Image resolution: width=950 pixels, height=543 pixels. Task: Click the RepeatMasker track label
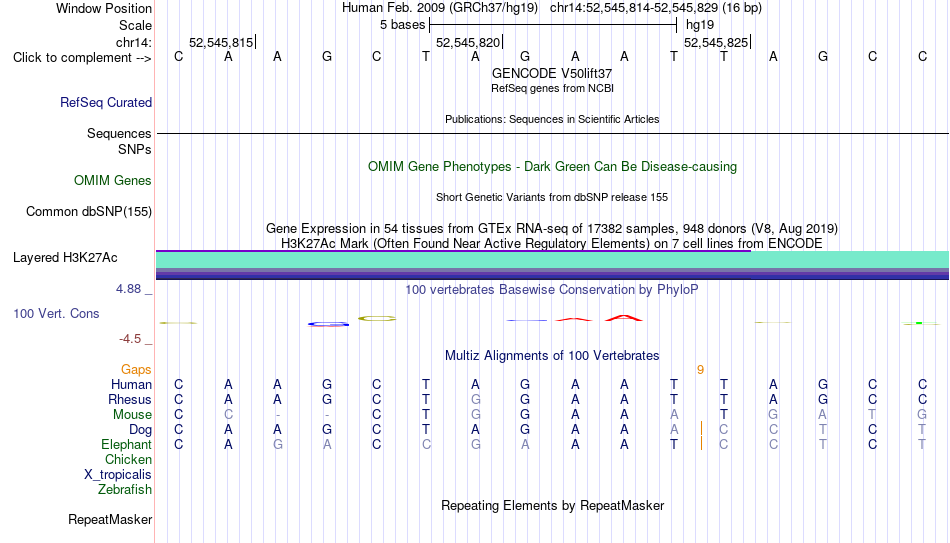point(110,519)
